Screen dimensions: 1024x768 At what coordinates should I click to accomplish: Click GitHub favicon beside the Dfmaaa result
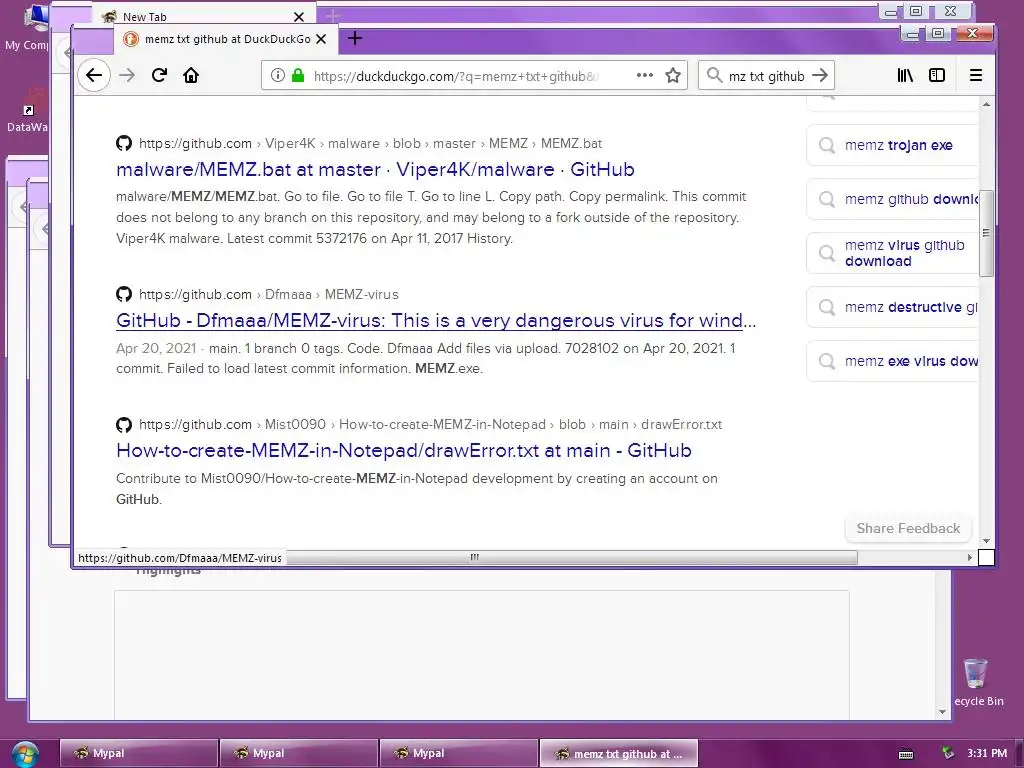pos(124,294)
